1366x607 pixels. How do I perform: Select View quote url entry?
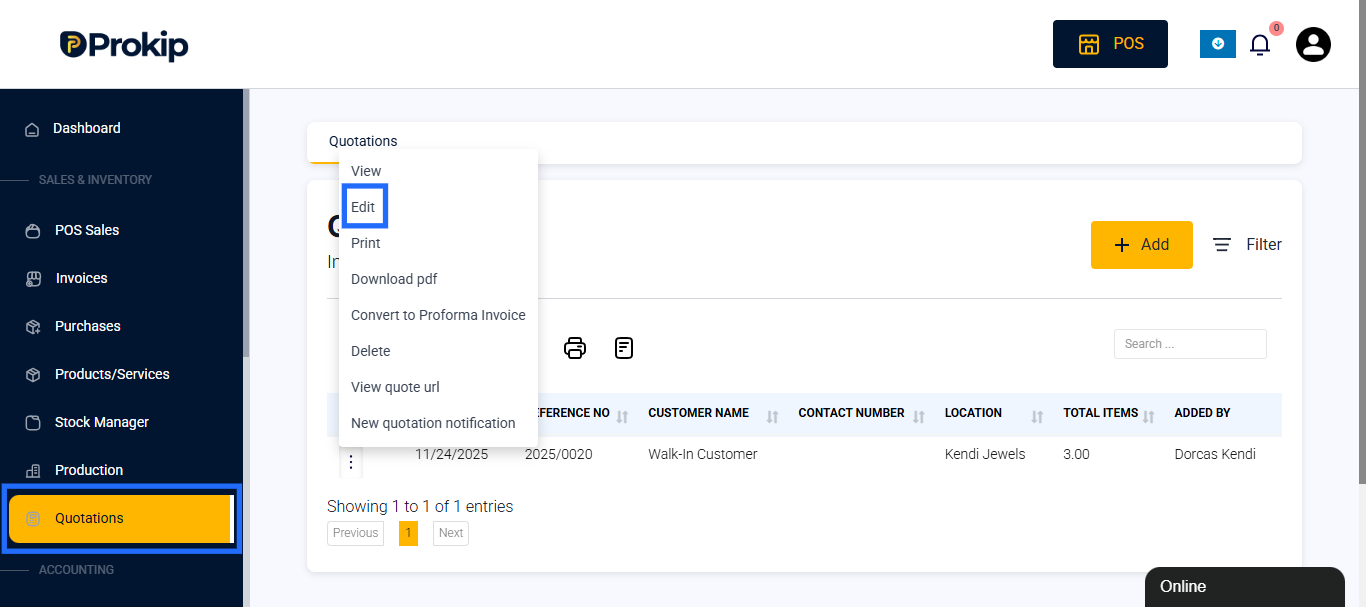tap(438, 387)
